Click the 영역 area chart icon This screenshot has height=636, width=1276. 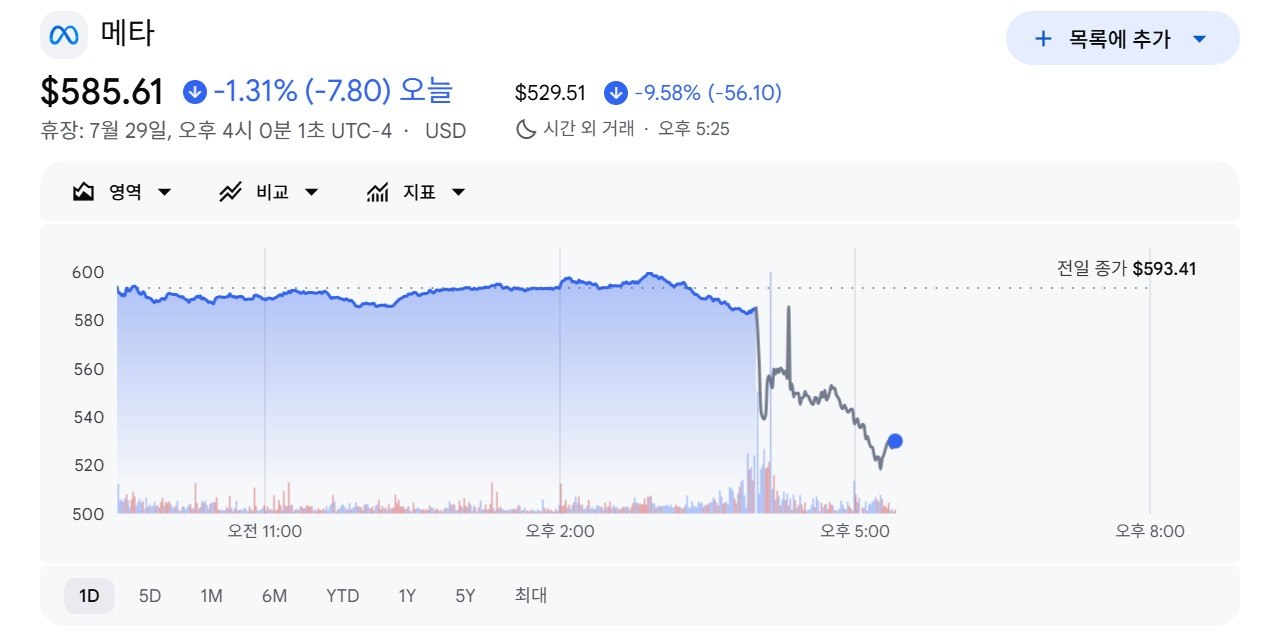(x=84, y=192)
